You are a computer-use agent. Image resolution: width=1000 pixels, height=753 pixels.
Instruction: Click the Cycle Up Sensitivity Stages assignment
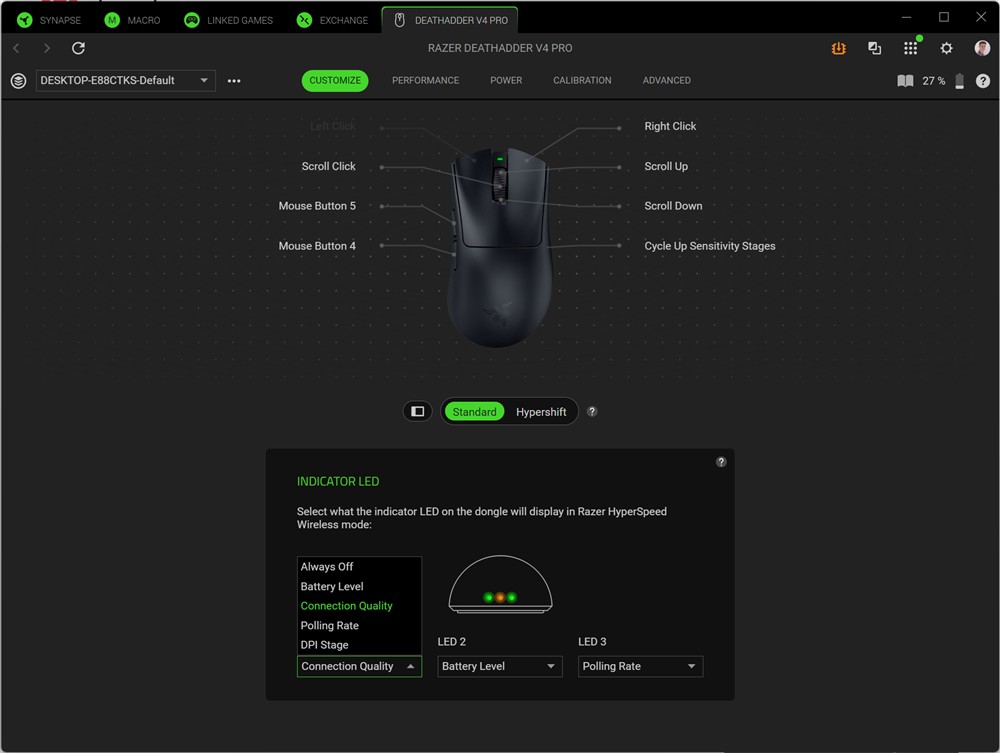coord(709,246)
